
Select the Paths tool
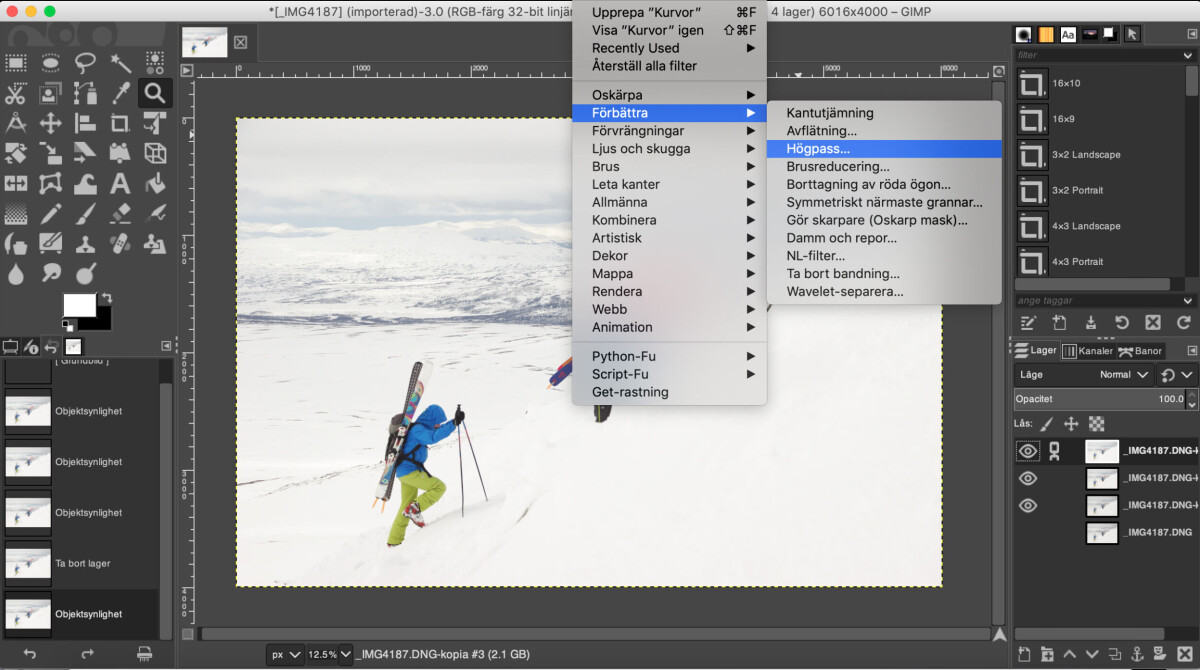tap(86, 94)
